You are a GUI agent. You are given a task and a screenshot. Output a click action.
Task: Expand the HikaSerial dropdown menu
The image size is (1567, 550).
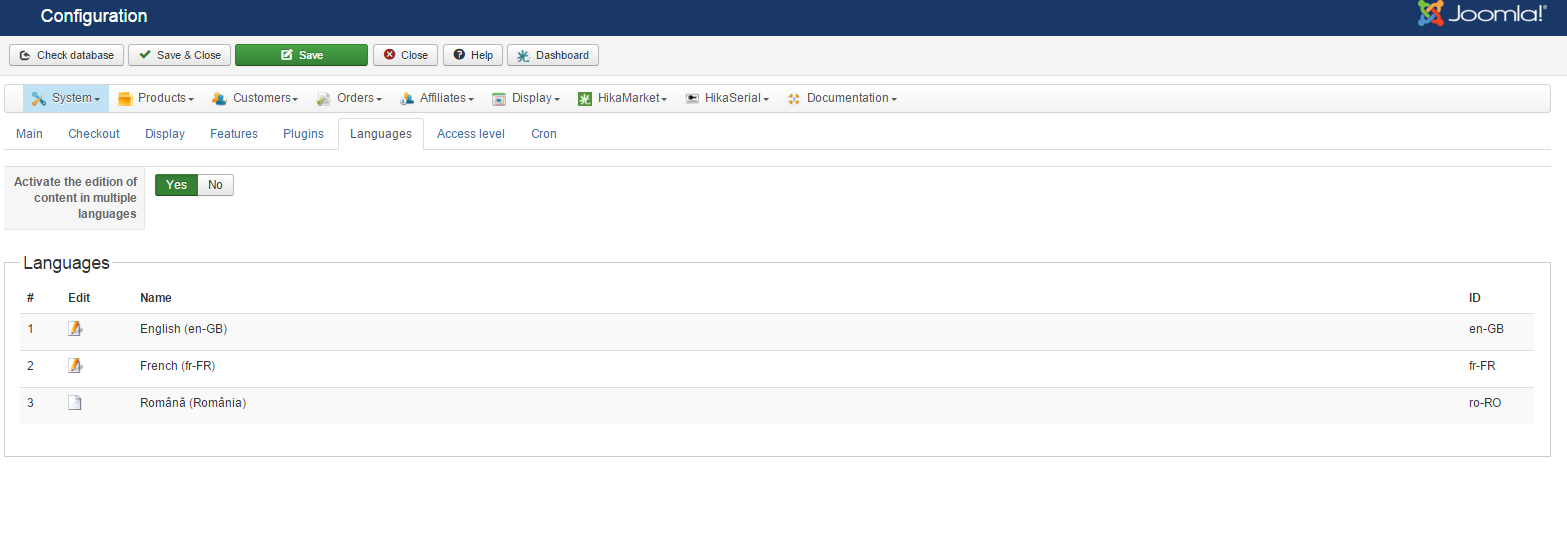[727, 98]
